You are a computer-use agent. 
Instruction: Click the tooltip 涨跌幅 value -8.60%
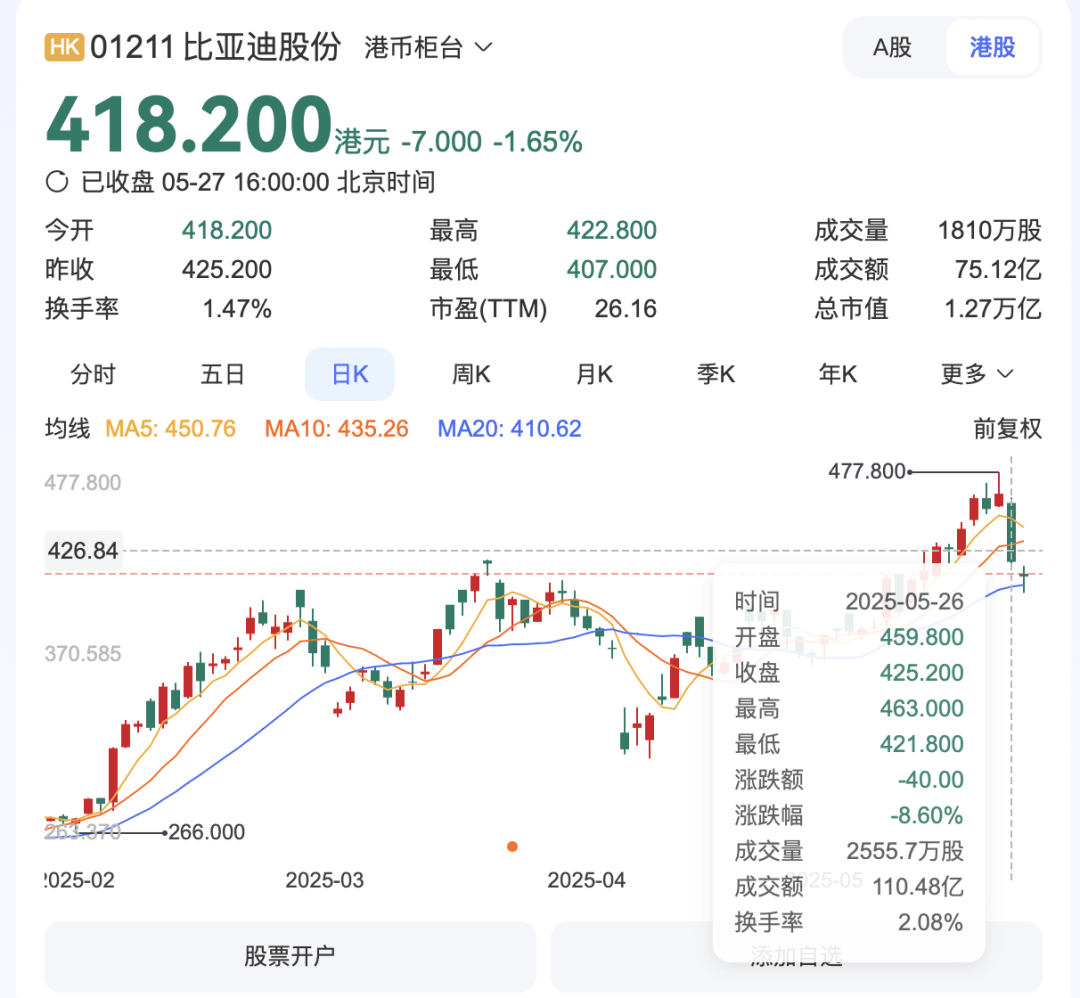(926, 815)
